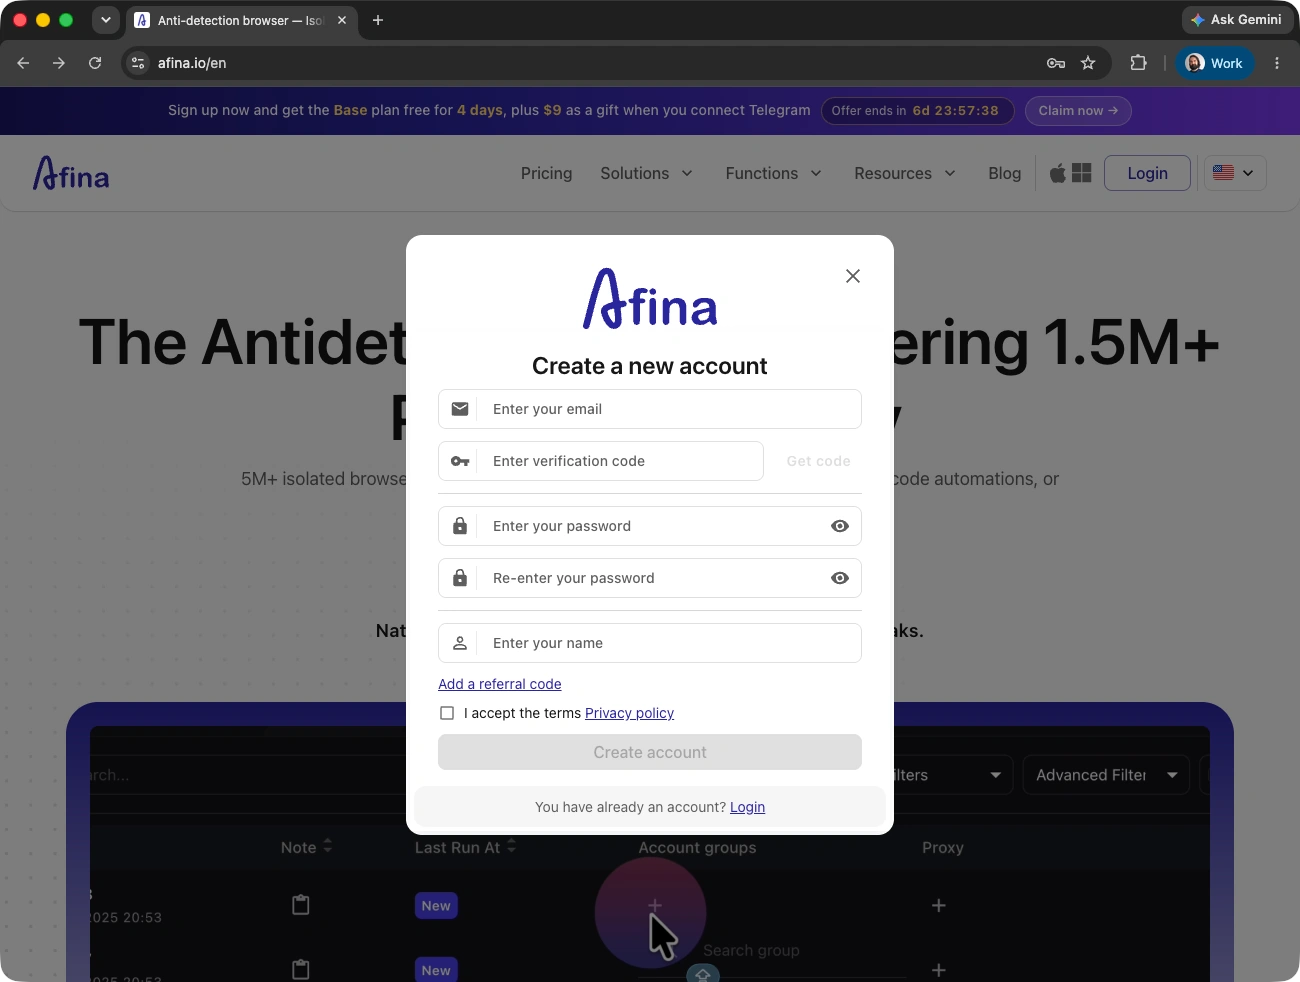
Task: Reload the afina.io page
Action: point(95,63)
